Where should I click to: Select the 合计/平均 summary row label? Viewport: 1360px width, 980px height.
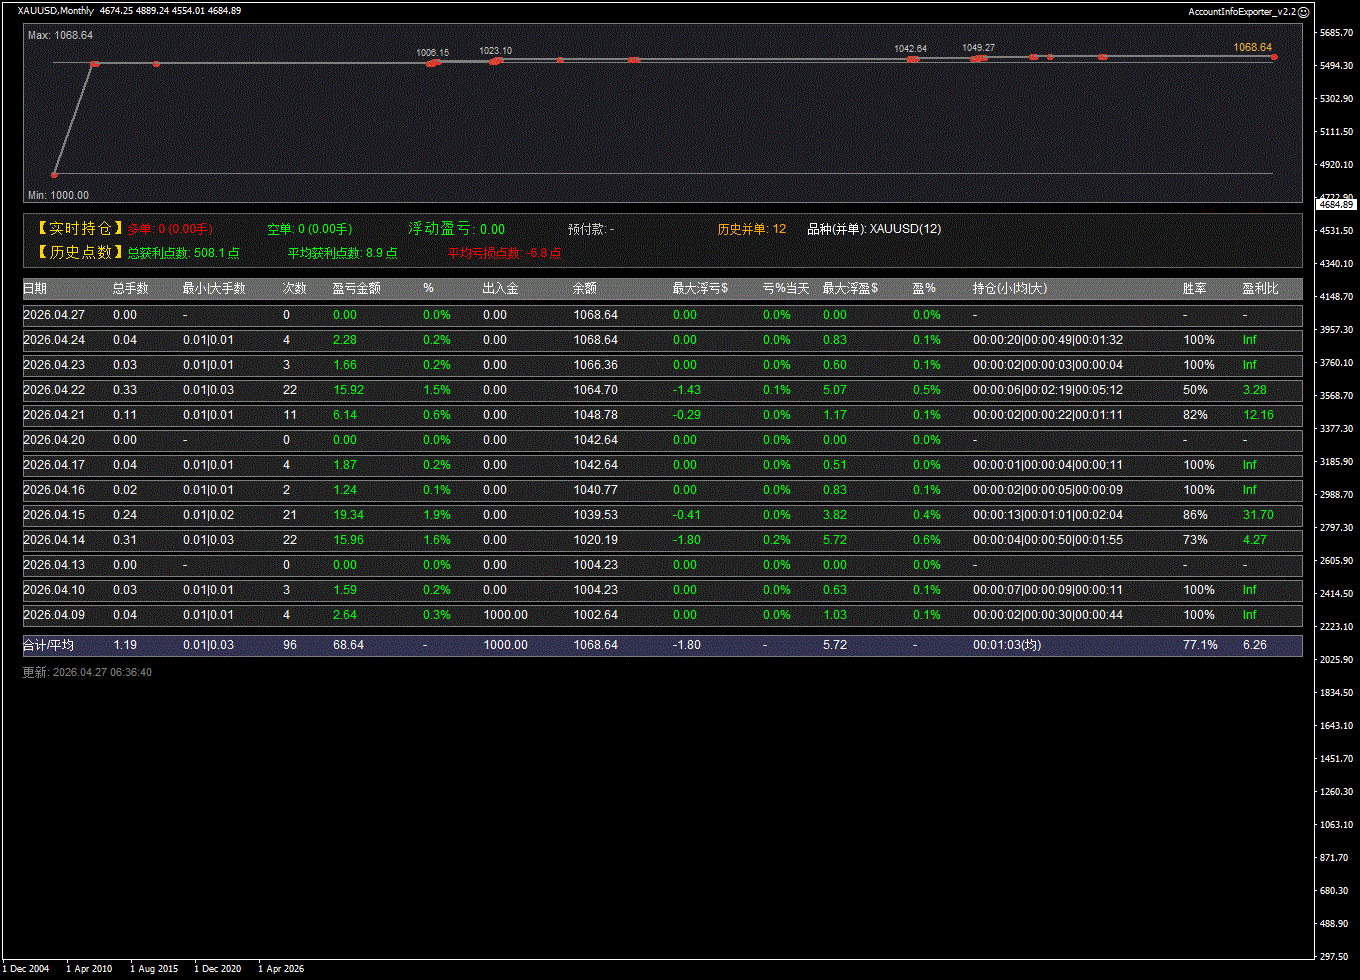click(x=48, y=645)
